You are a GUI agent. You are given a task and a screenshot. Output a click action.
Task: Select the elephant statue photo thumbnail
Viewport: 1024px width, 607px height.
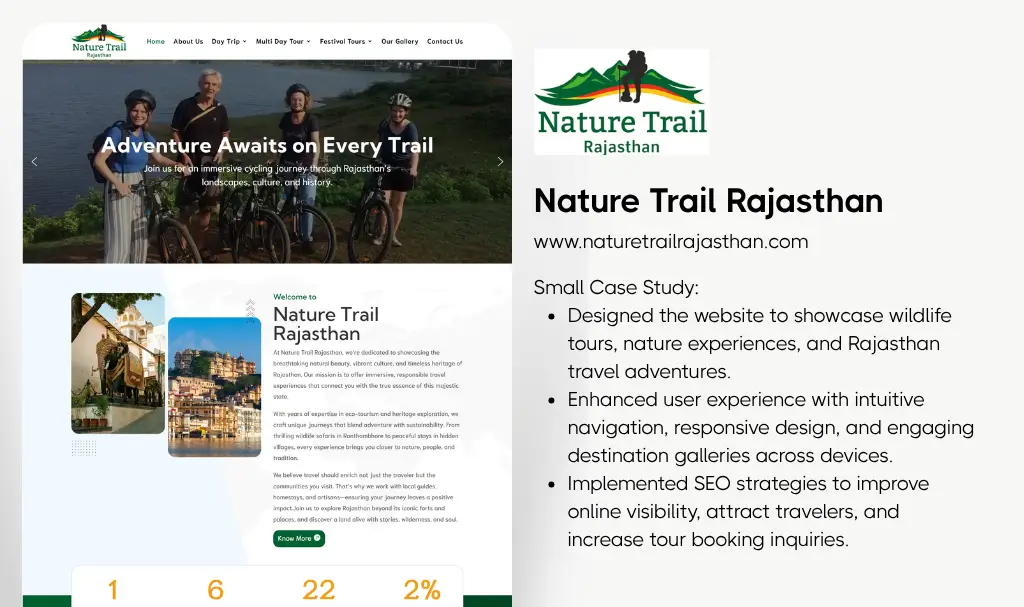click(118, 363)
